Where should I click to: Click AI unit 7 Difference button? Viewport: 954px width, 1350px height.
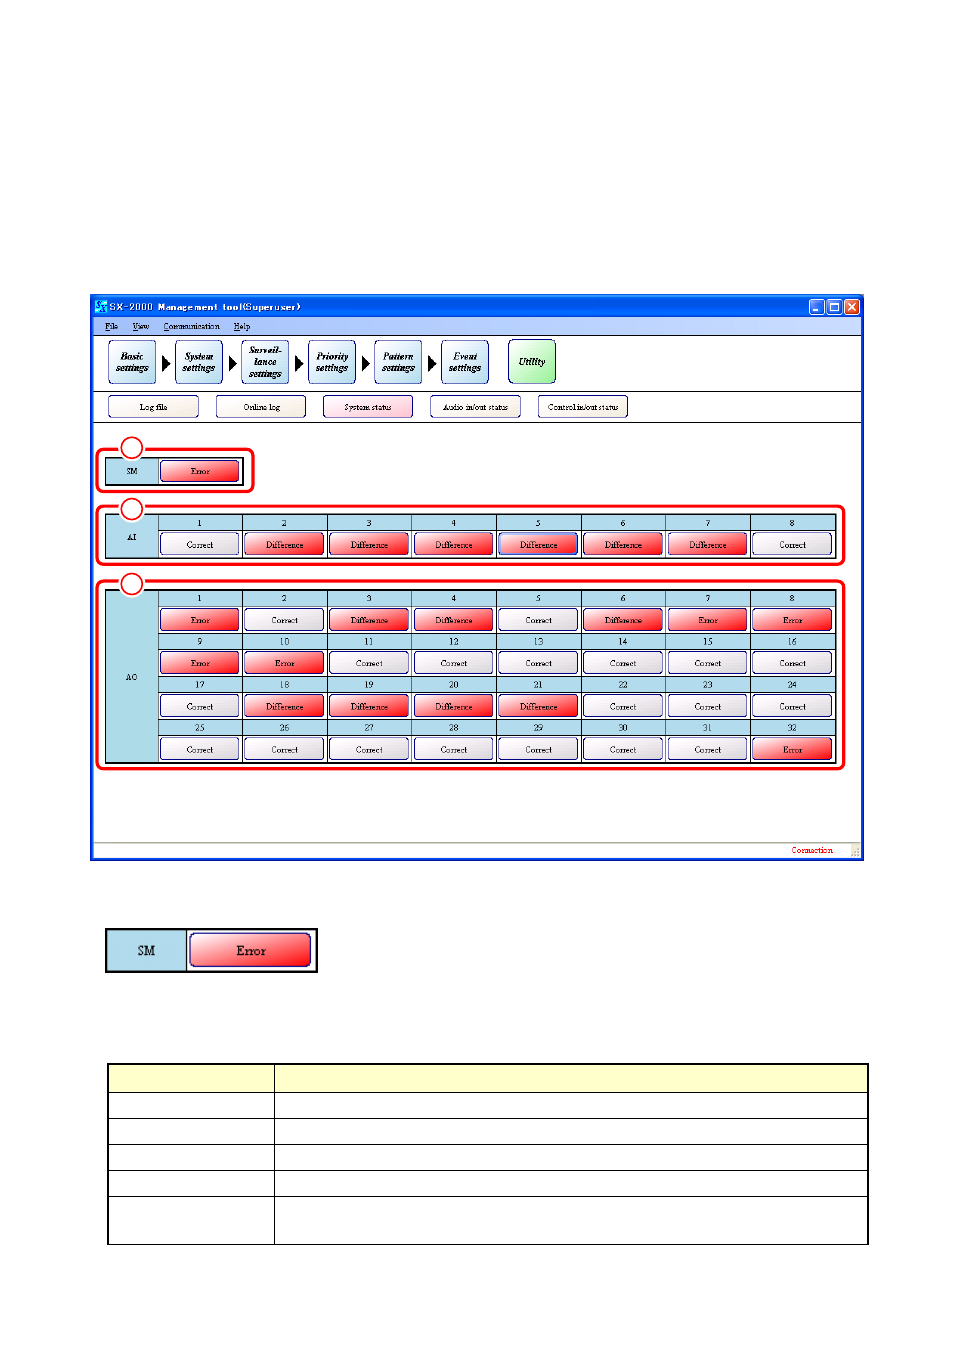tap(708, 545)
